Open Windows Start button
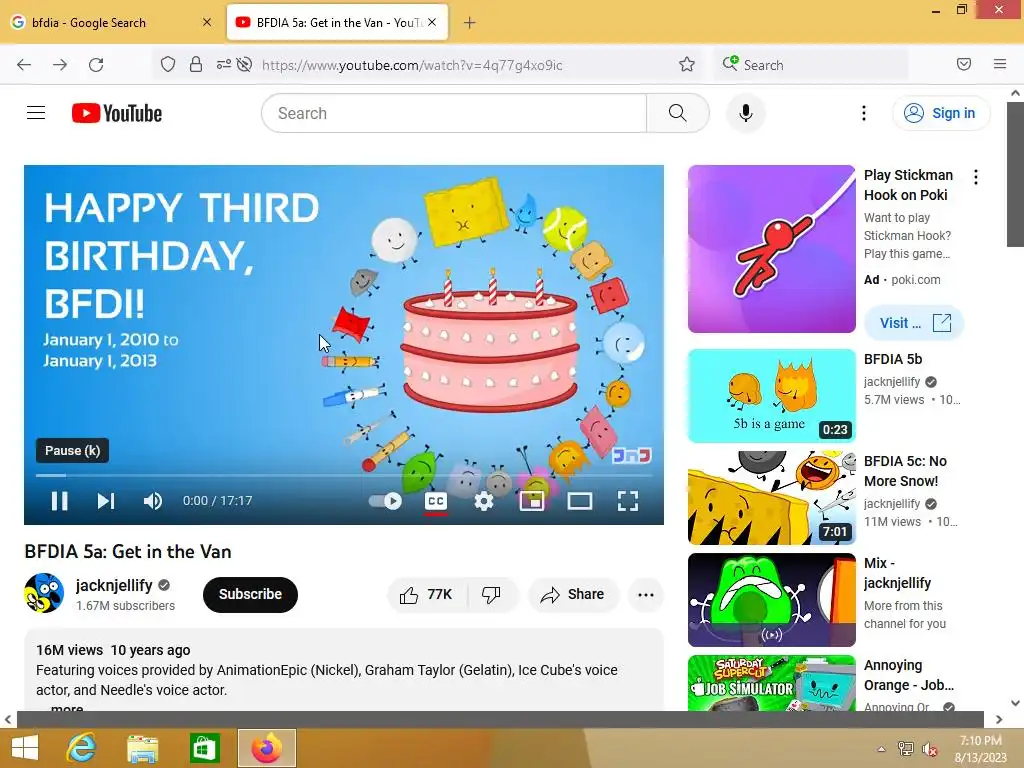The width and height of the screenshot is (1024, 768). pos(25,748)
